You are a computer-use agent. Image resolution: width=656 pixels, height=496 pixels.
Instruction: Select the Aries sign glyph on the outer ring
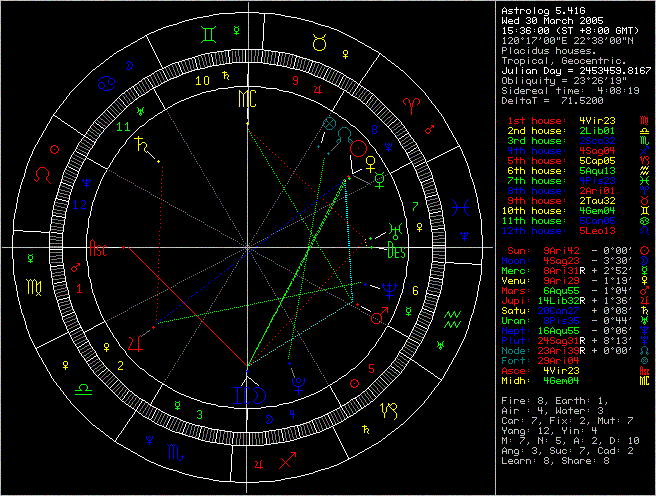411,102
